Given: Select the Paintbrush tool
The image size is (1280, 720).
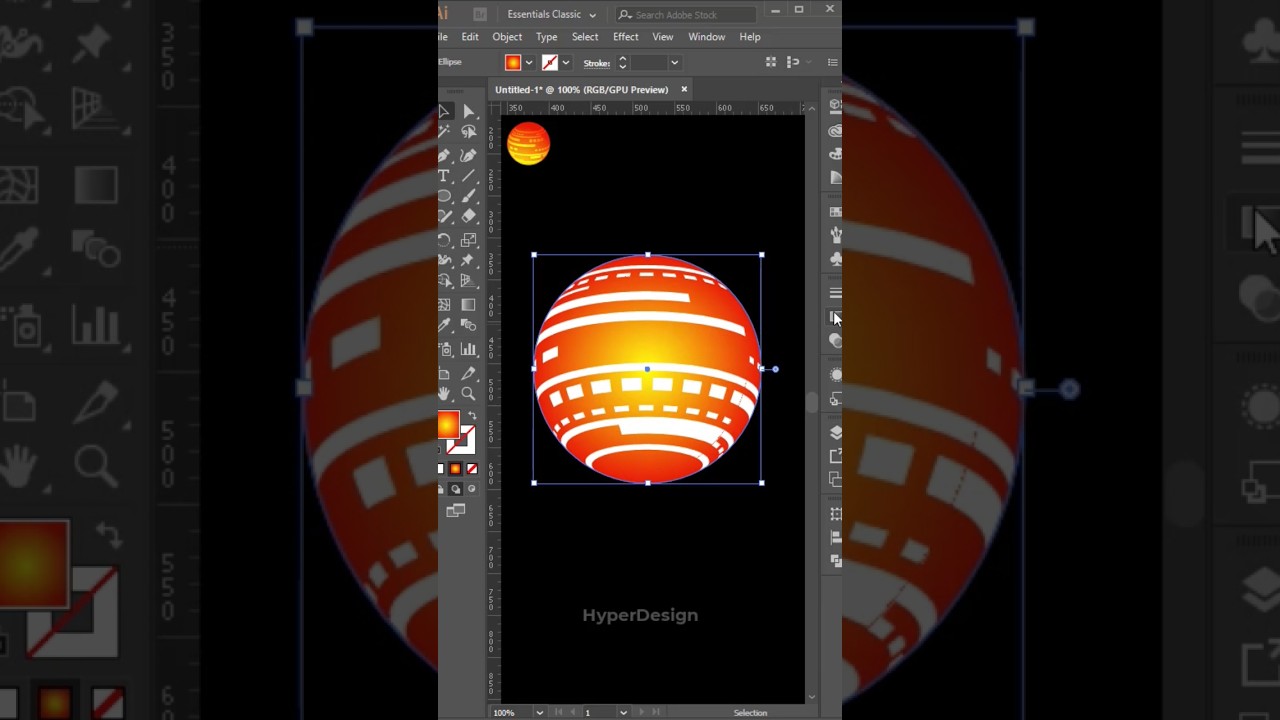Looking at the screenshot, I should (468, 197).
